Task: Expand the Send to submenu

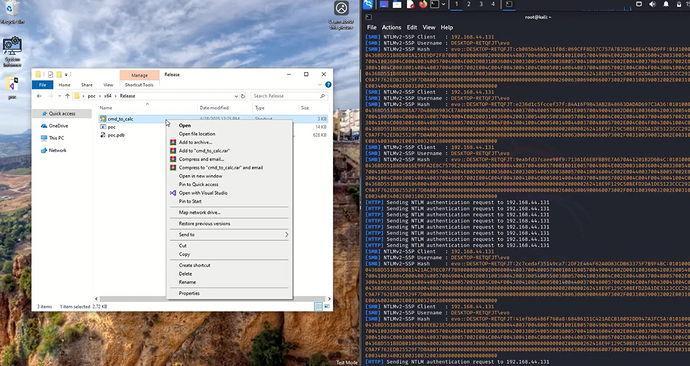Action: click(229, 235)
